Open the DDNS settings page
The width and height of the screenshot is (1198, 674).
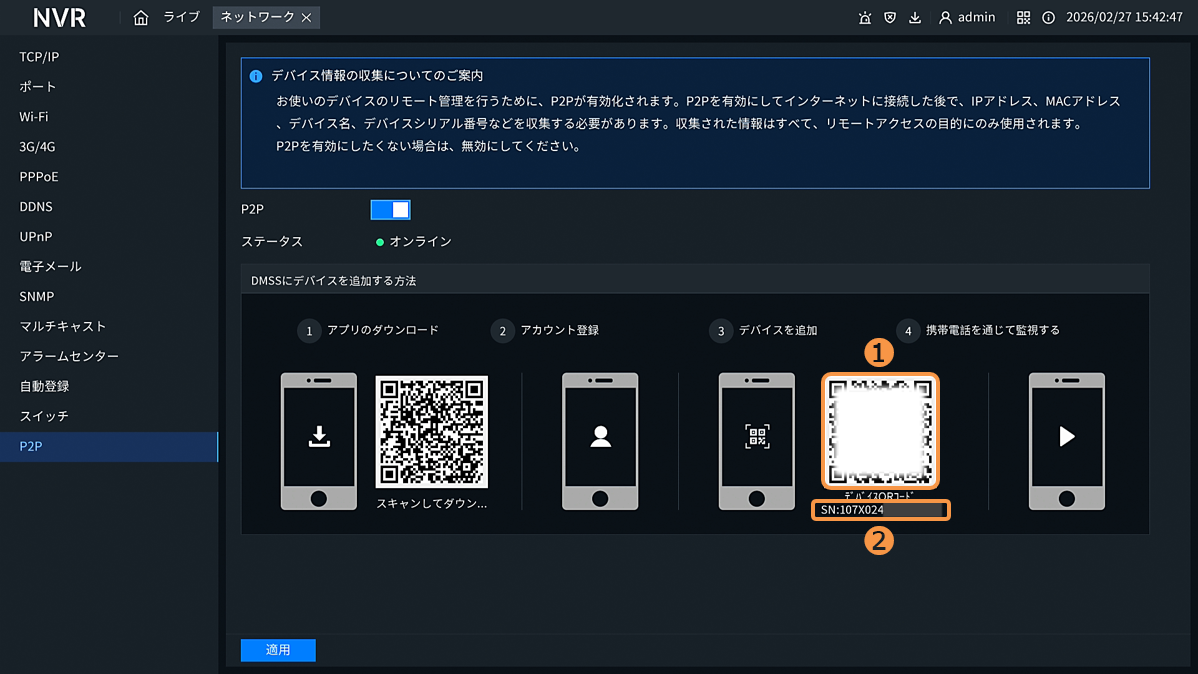point(36,207)
